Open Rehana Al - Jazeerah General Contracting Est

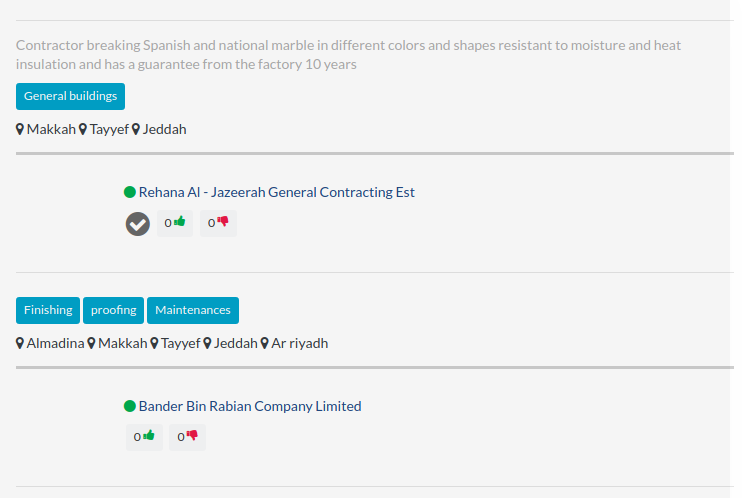[276, 192]
